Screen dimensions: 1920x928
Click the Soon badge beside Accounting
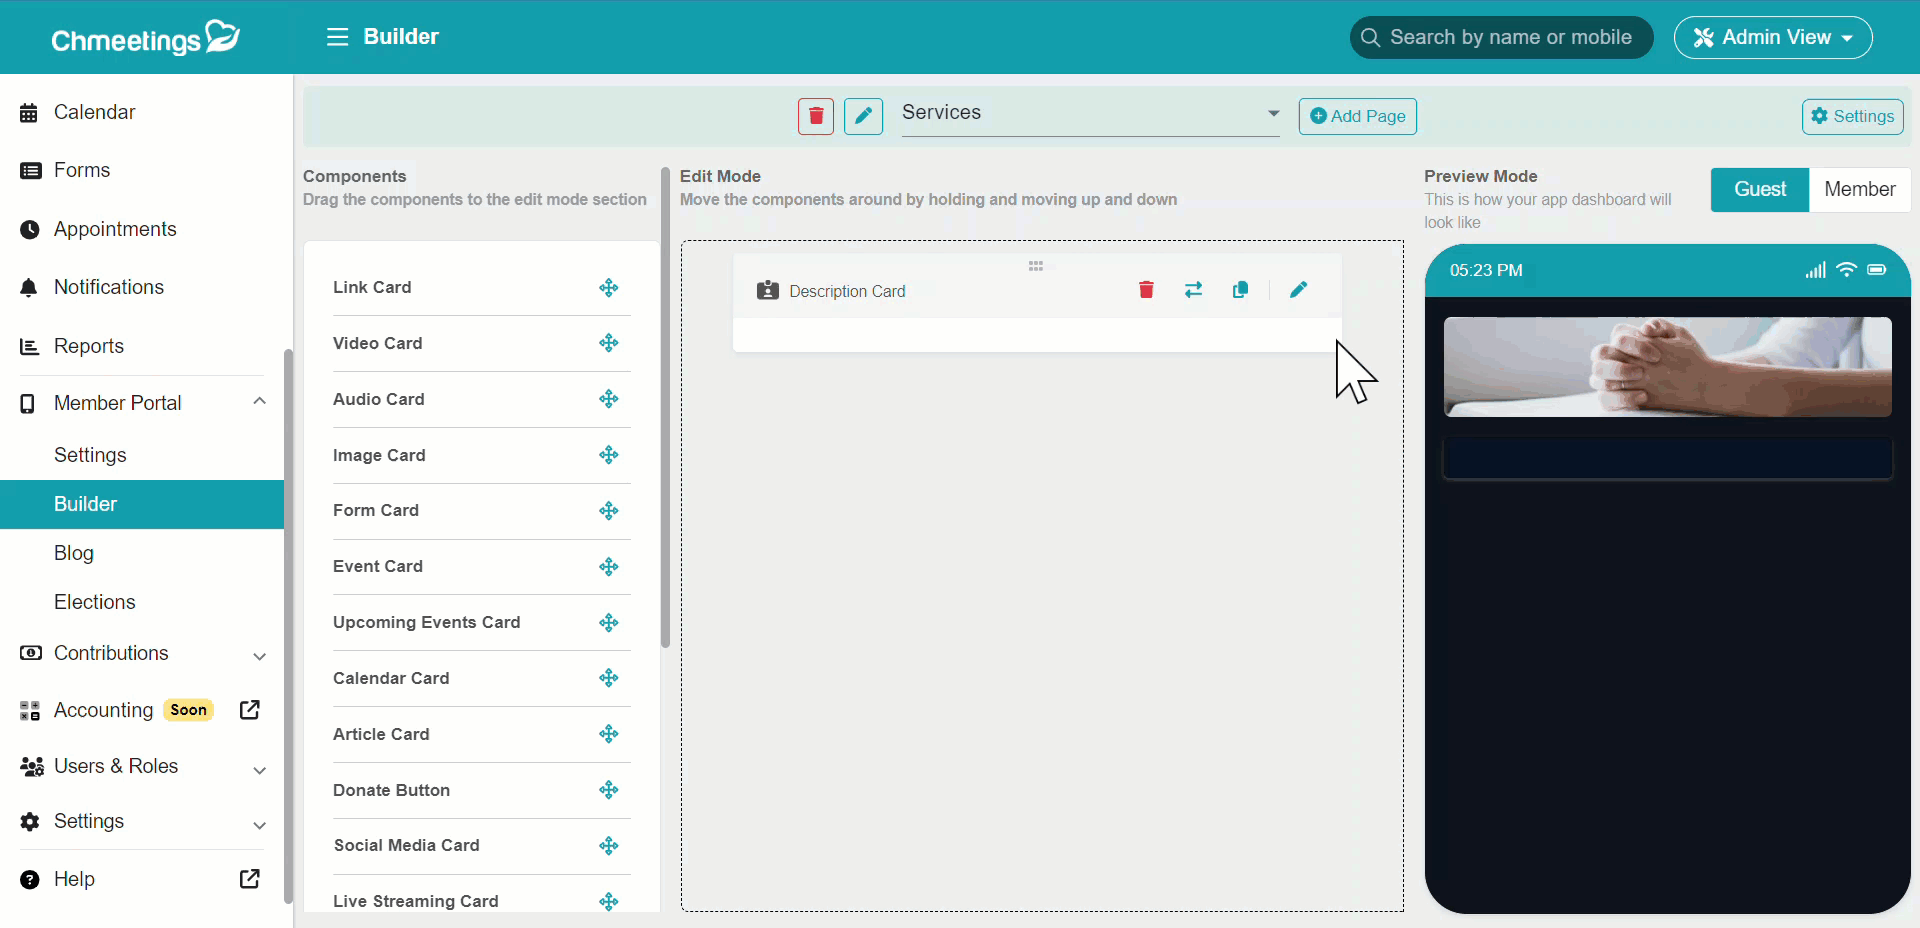click(x=188, y=710)
